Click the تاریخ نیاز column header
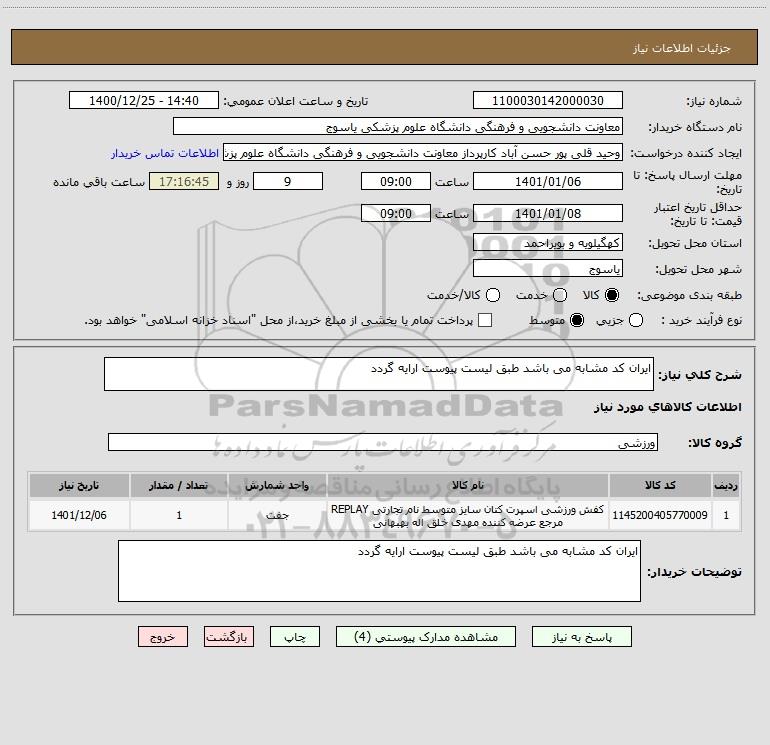The height and width of the screenshot is (745, 770). point(79,485)
